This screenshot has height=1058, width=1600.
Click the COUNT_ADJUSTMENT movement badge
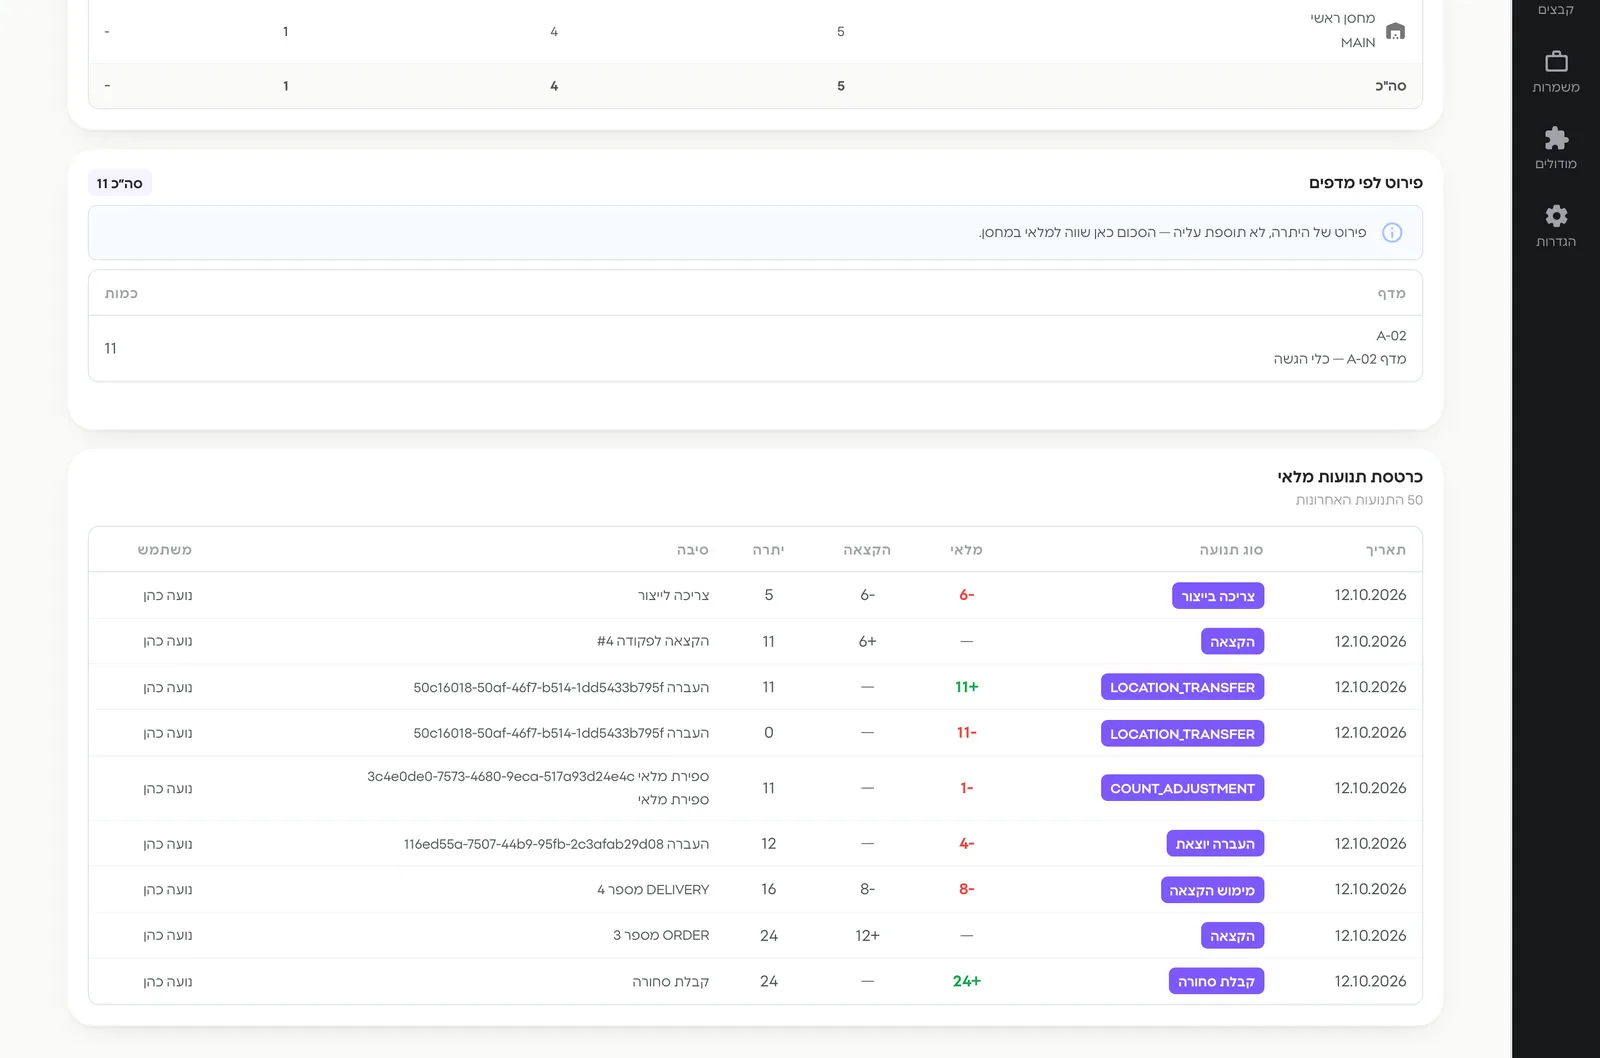click(1182, 789)
